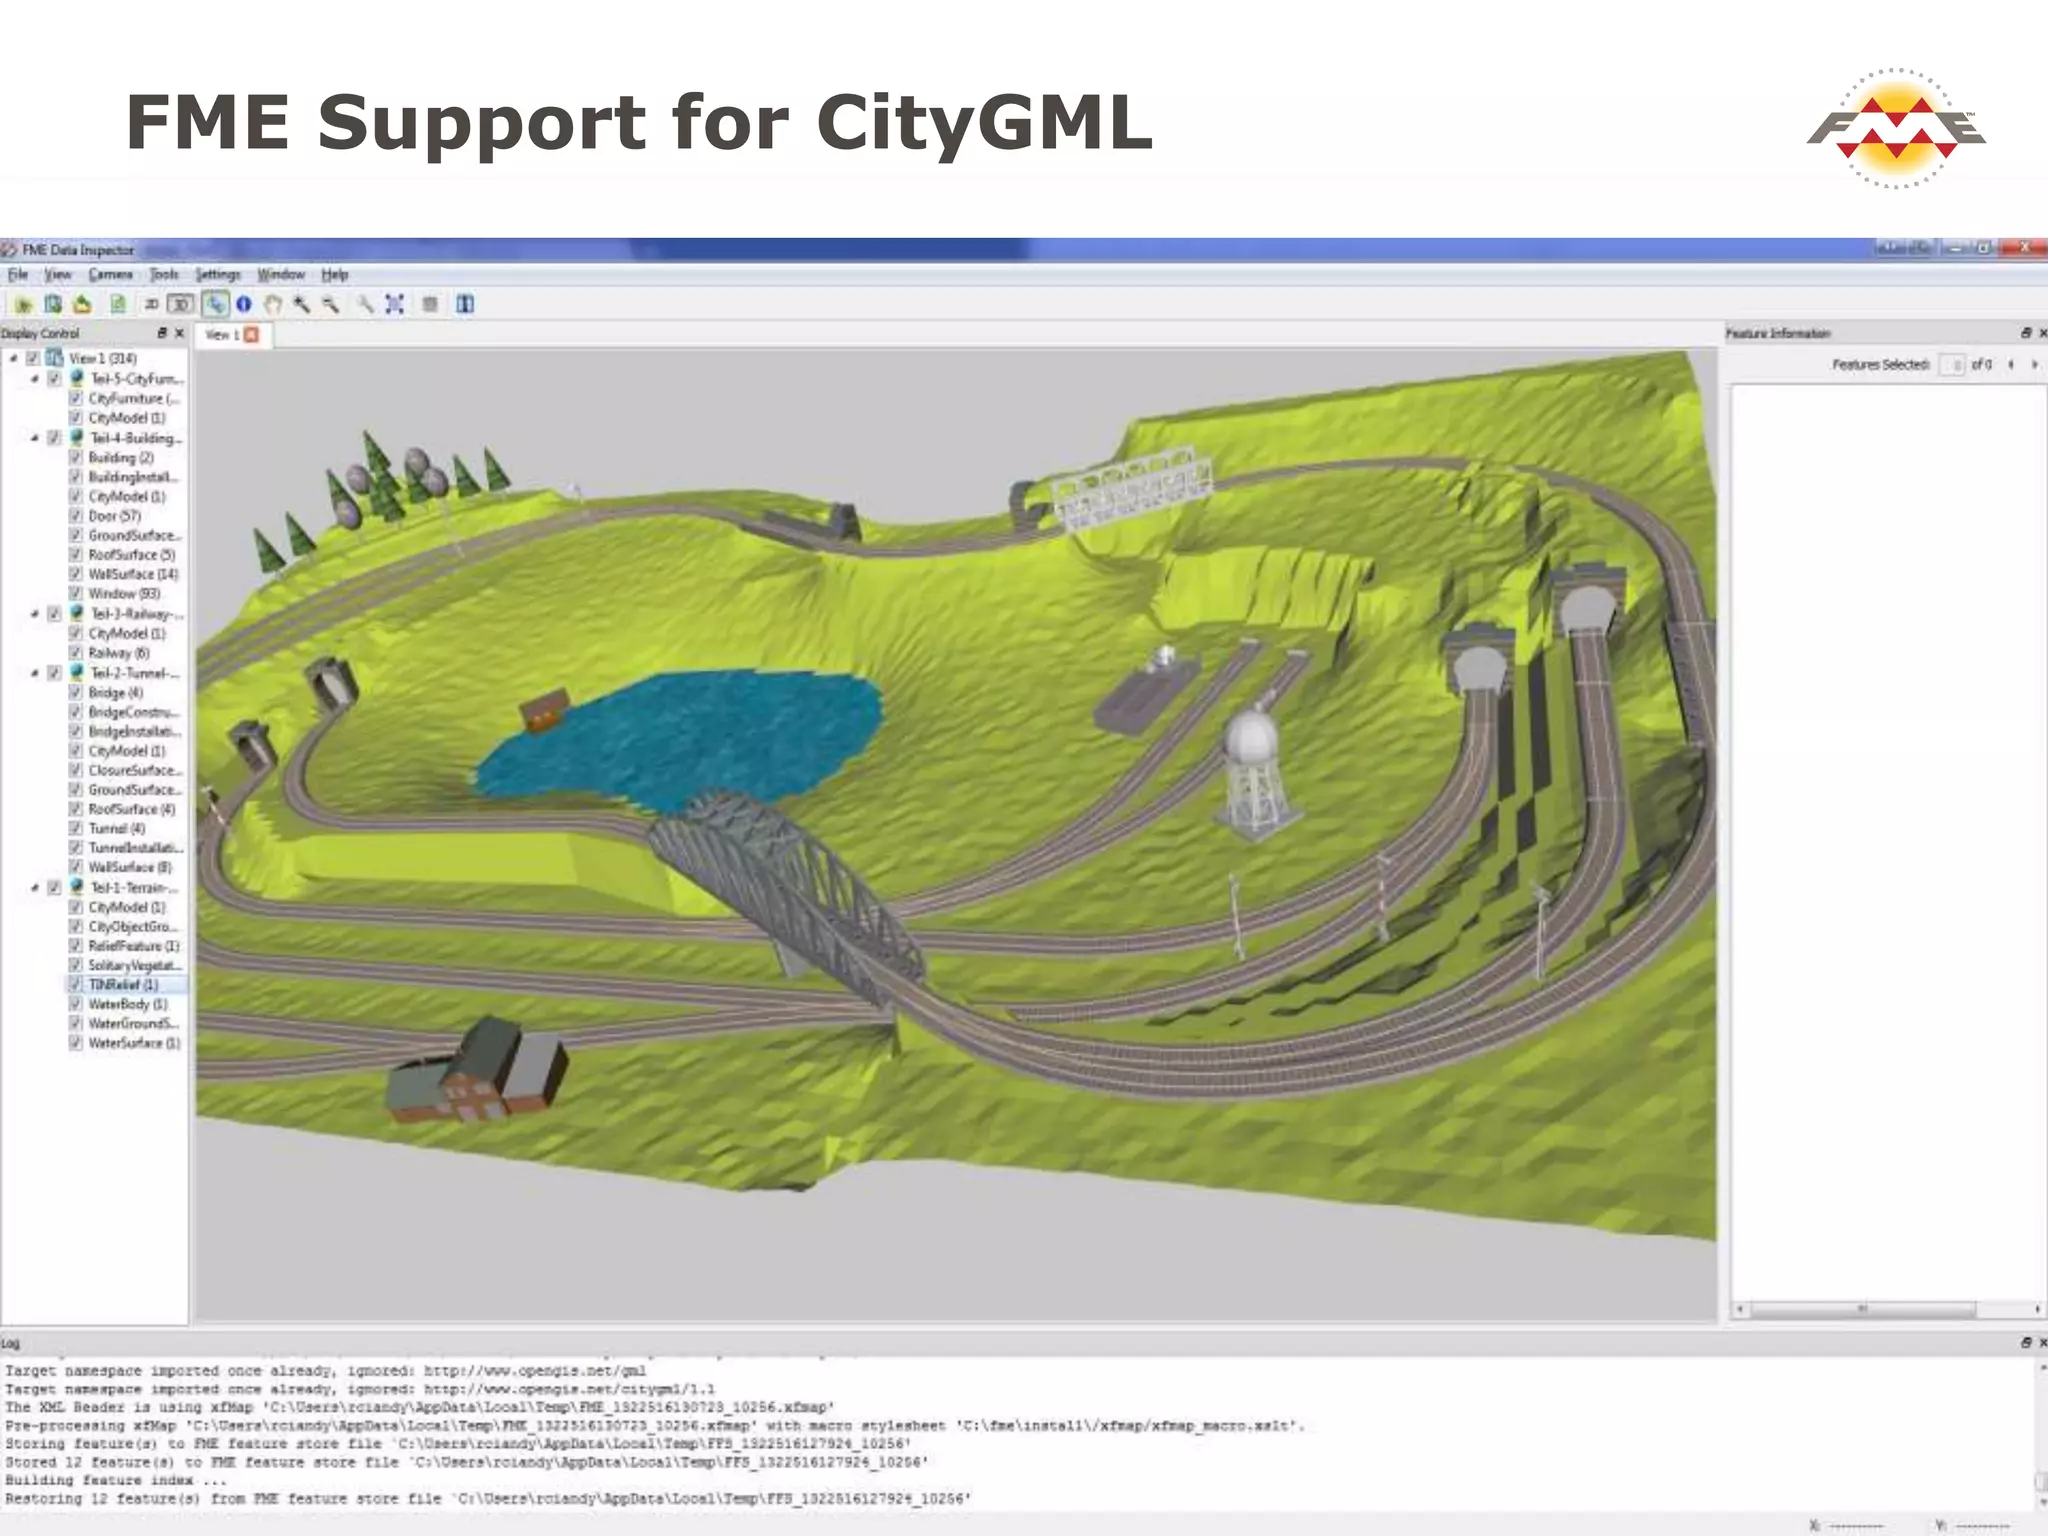The width and height of the screenshot is (2048, 1536).
Task: Click Zoom to Full Extent icon
Action: [395, 304]
